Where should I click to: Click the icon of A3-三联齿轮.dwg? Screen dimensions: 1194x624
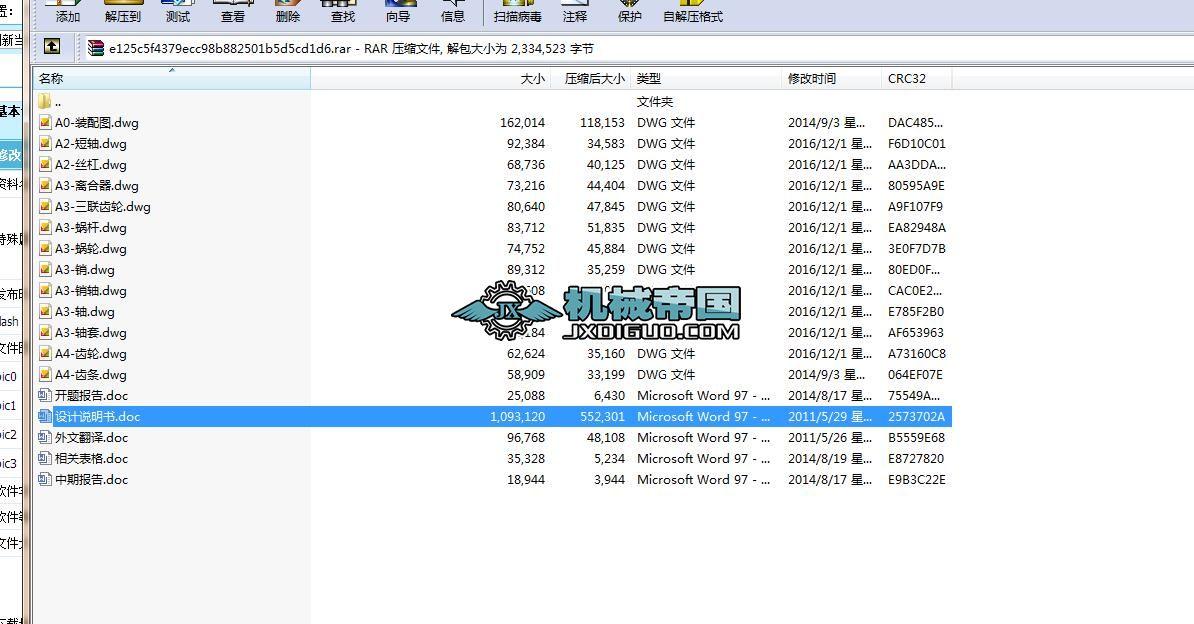pos(45,206)
